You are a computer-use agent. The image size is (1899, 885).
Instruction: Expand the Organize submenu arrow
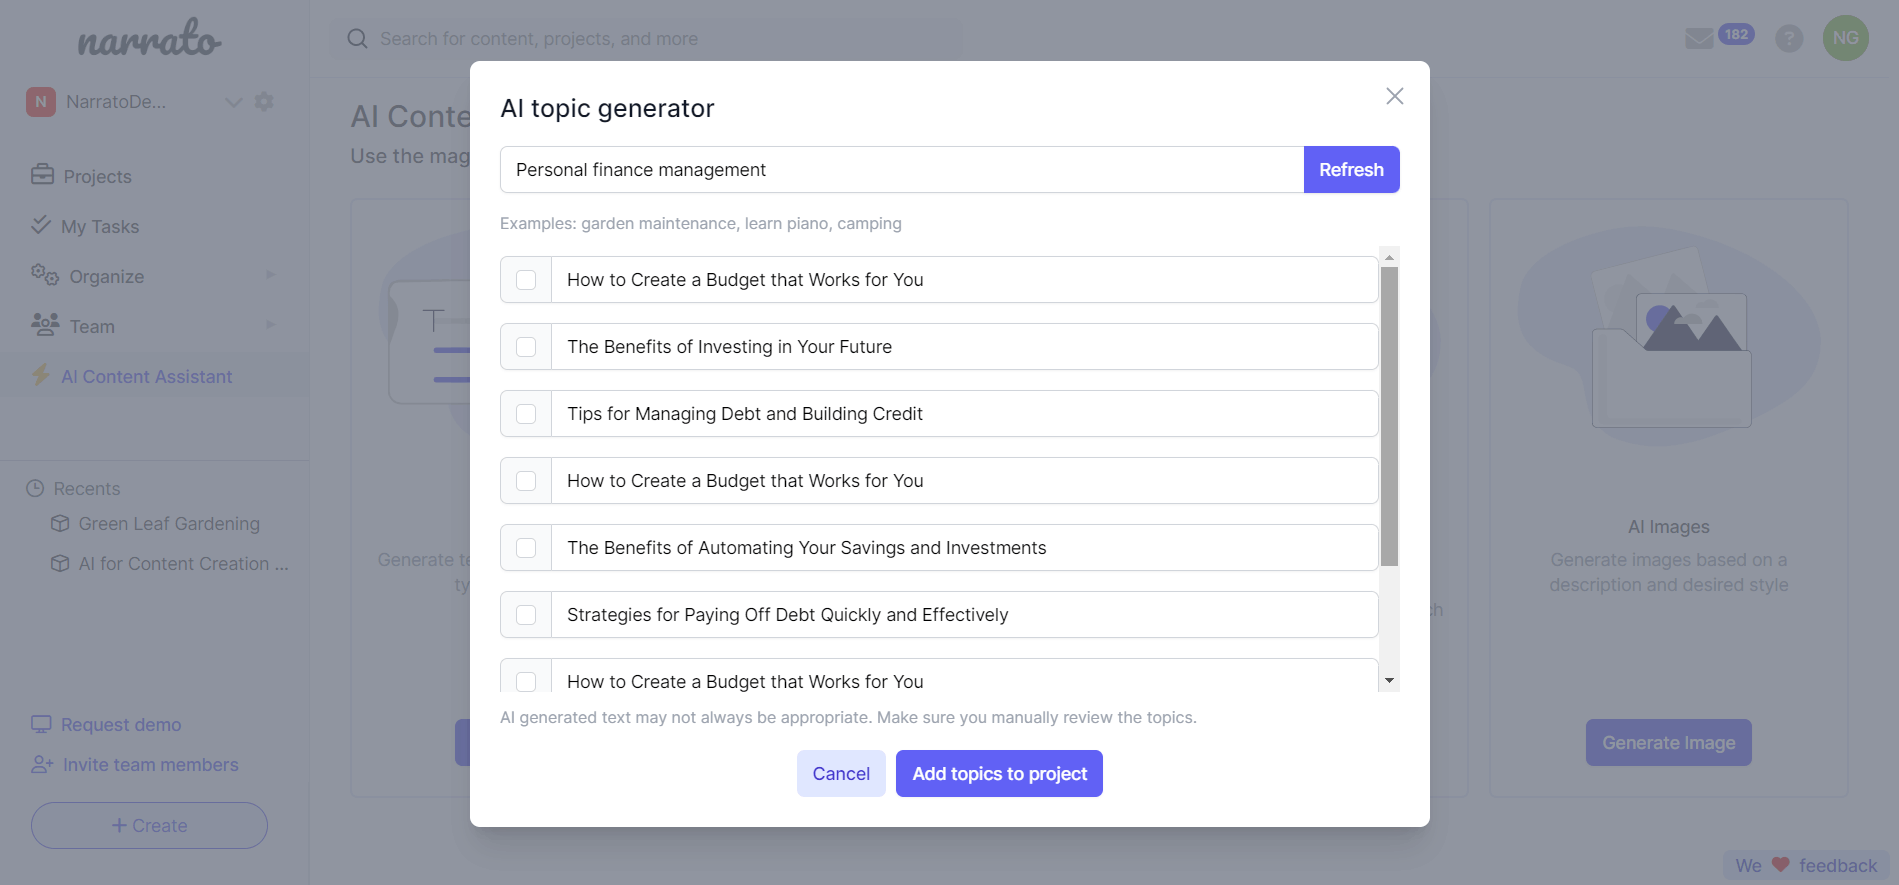pos(270,276)
